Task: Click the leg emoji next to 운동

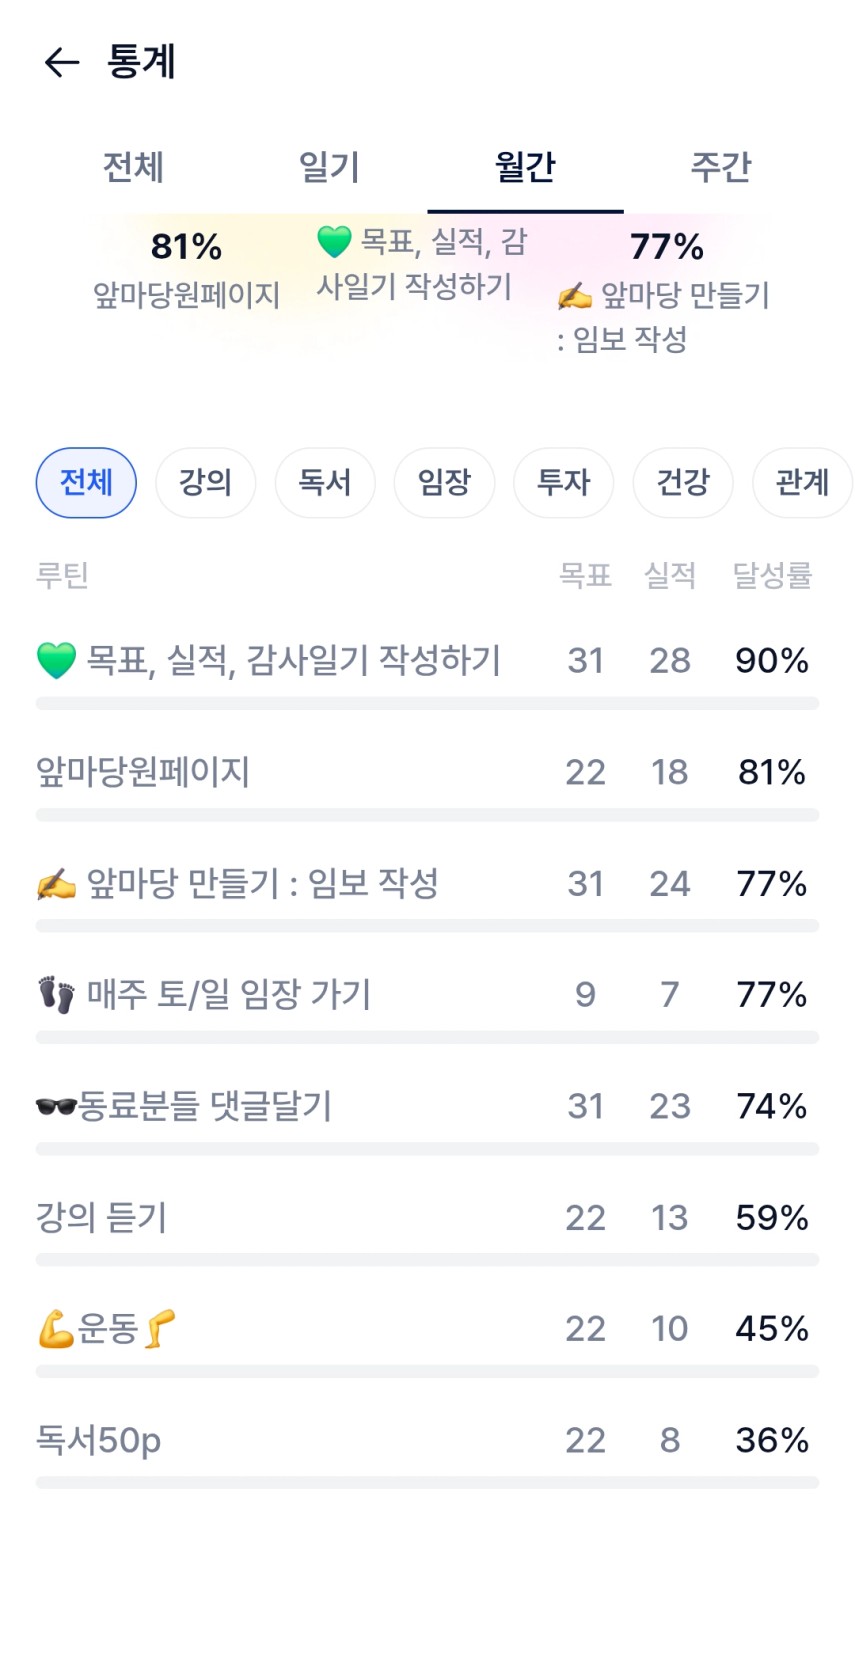Action: tap(160, 1329)
